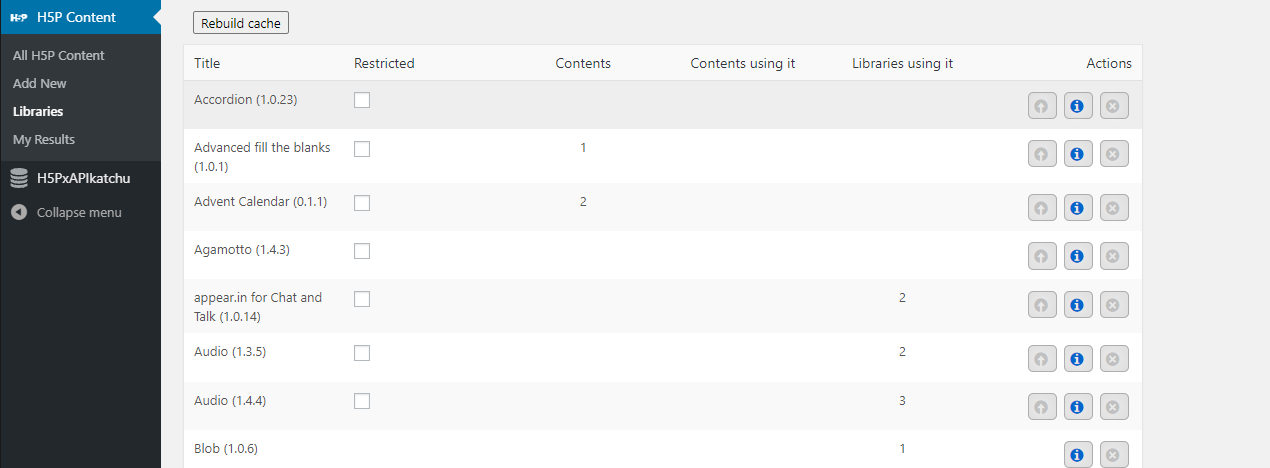This screenshot has height=468, width=1270.
Task: Upgrade Advanced fill the blanks library
Action: [1042, 154]
